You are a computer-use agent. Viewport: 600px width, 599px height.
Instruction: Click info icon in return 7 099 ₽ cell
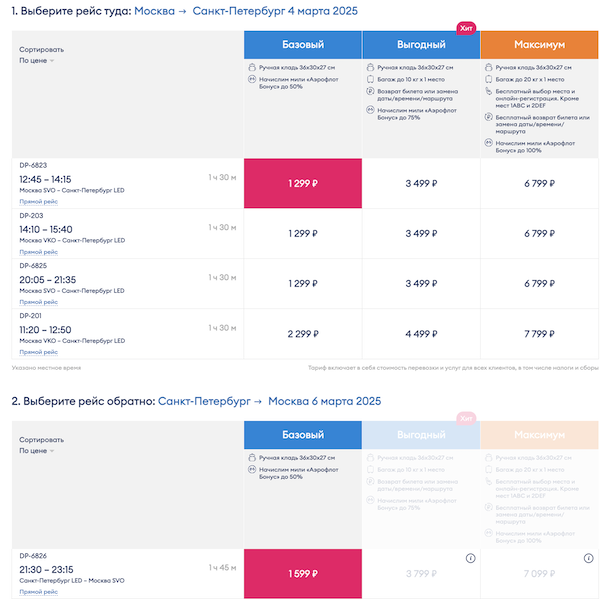pyautogui.click(x=588, y=558)
